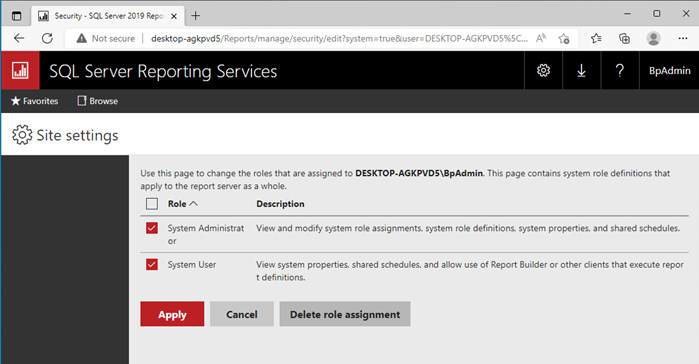The image size is (699, 364).
Task: Open the Download menu arrow icon
Action: 581,70
